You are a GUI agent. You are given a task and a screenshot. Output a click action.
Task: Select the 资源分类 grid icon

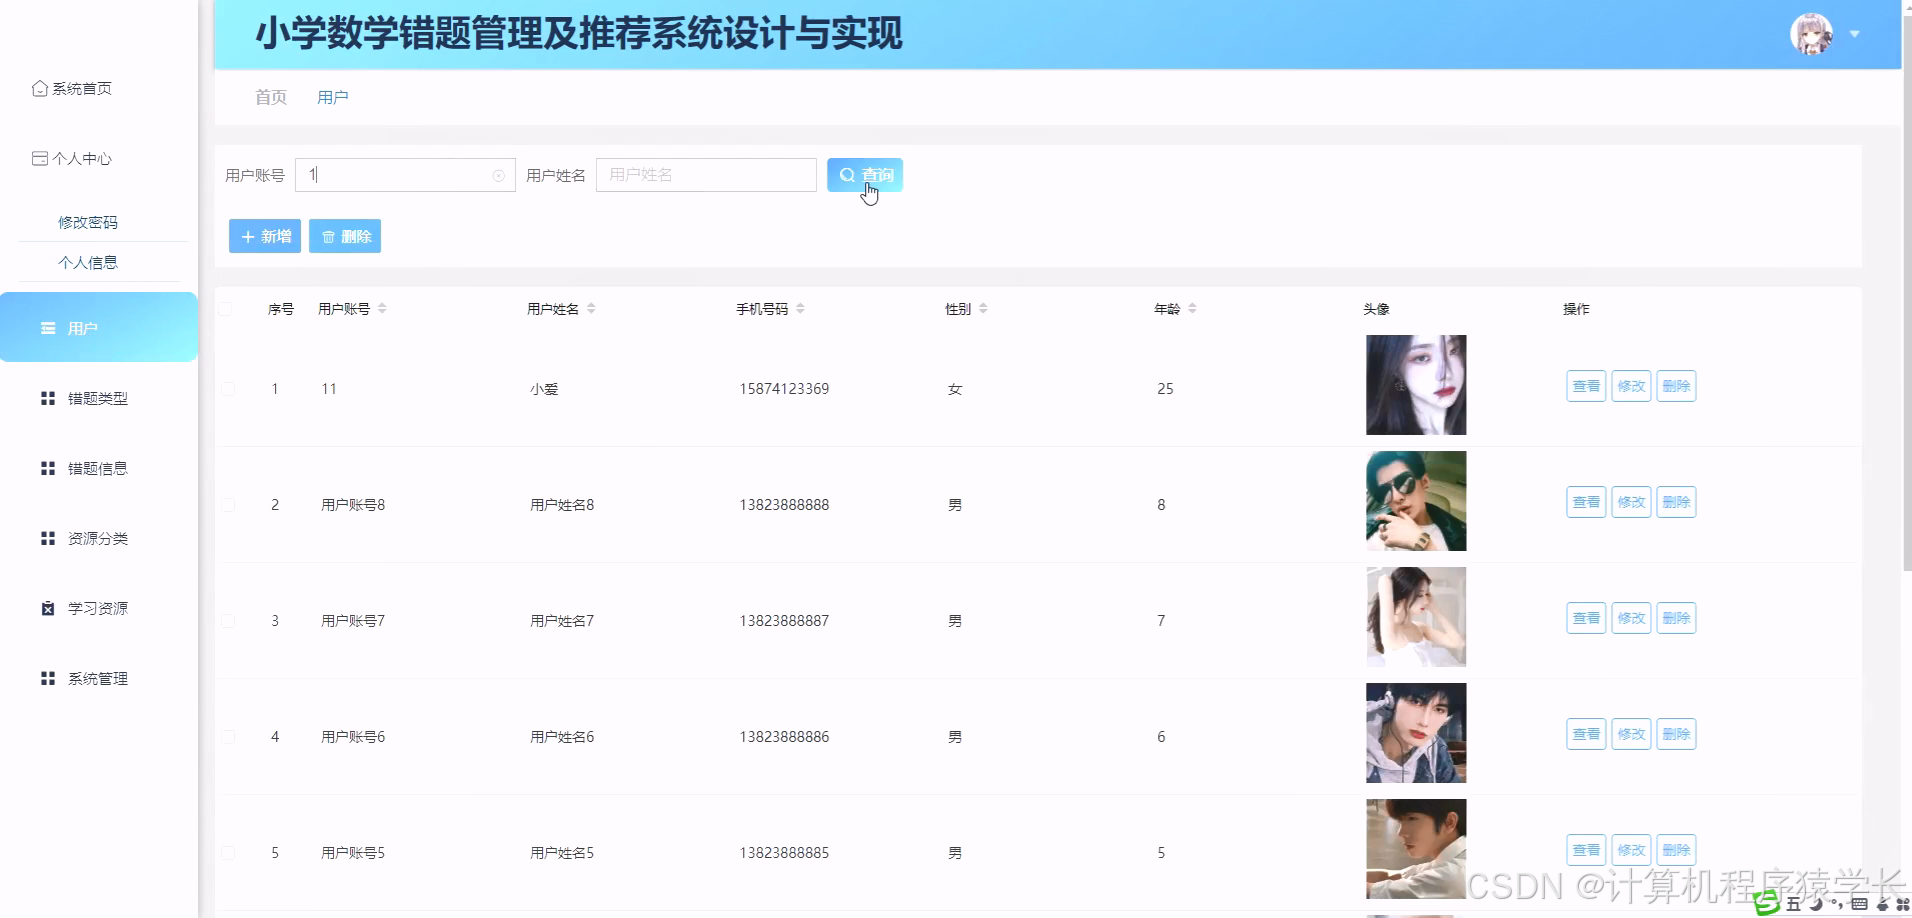point(48,538)
